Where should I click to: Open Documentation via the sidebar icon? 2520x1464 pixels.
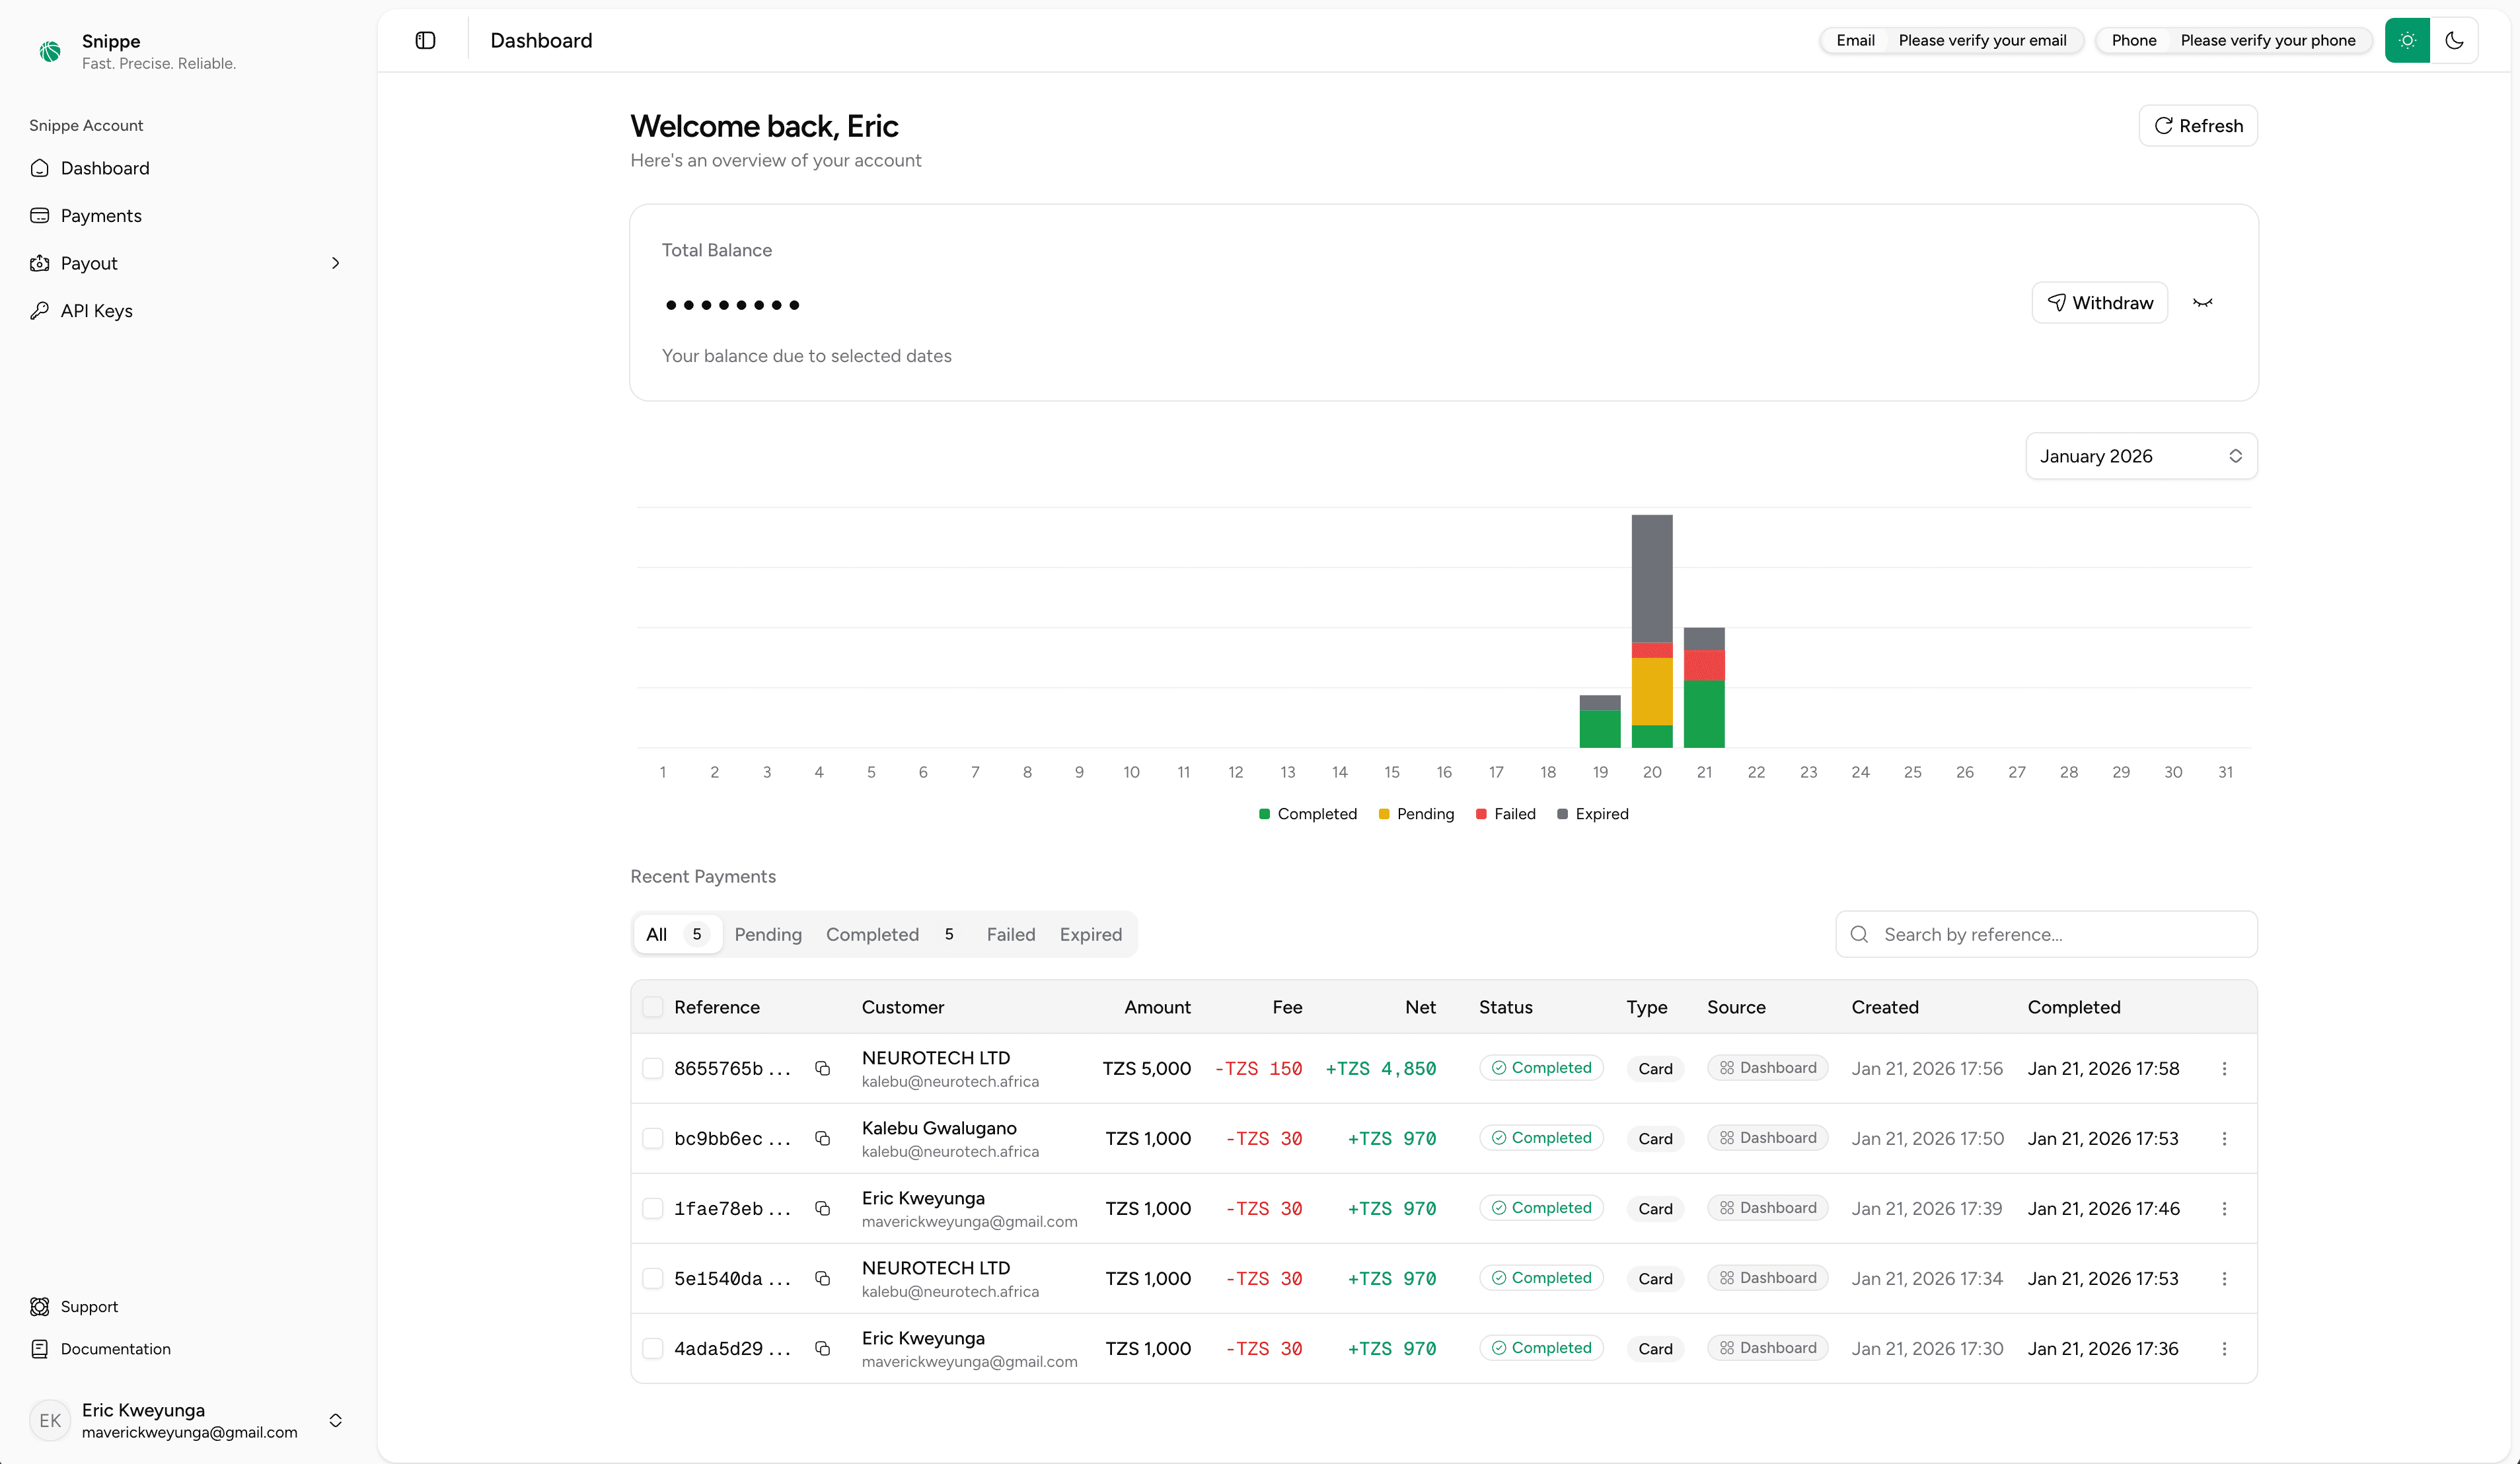click(x=40, y=1348)
